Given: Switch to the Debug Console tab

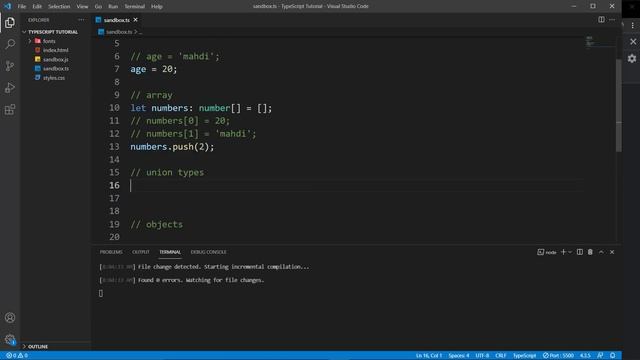Looking at the screenshot, I should [x=208, y=252].
